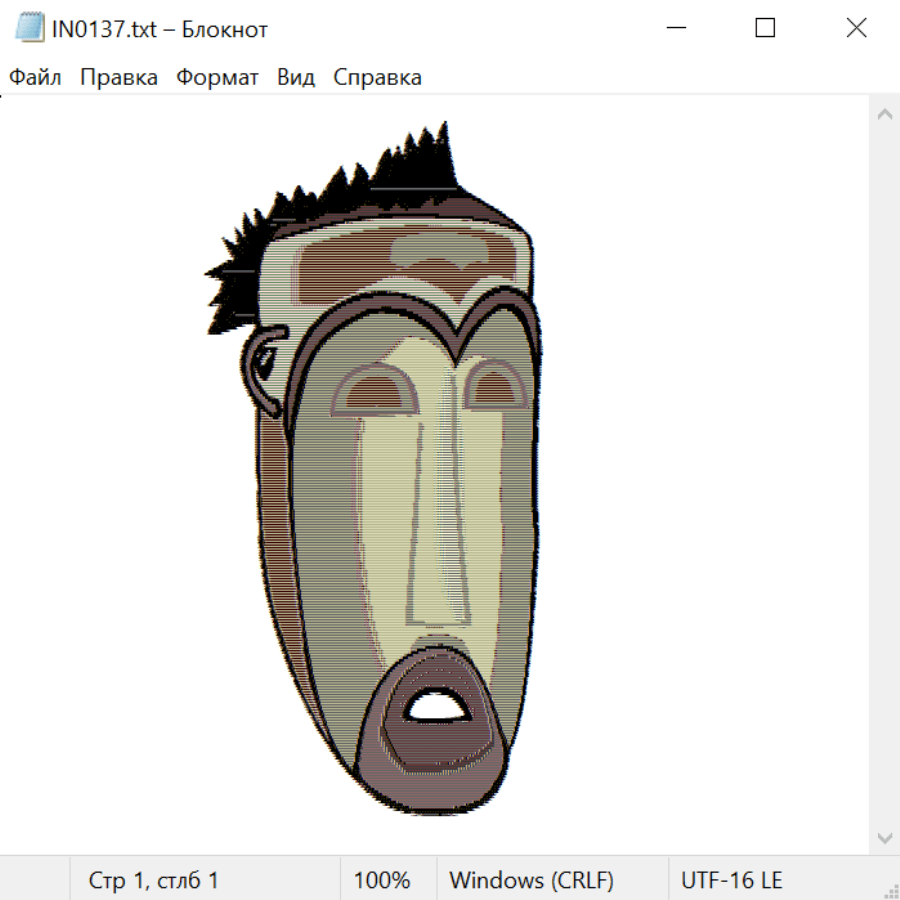Click the UTF-16 LE encoding field
This screenshot has width=900, height=900.
pyautogui.click(x=732, y=881)
